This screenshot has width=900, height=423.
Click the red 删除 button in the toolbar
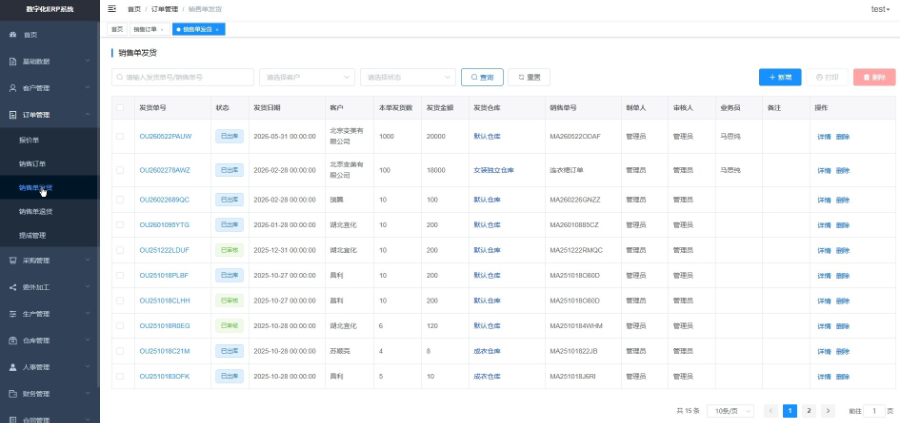point(874,77)
